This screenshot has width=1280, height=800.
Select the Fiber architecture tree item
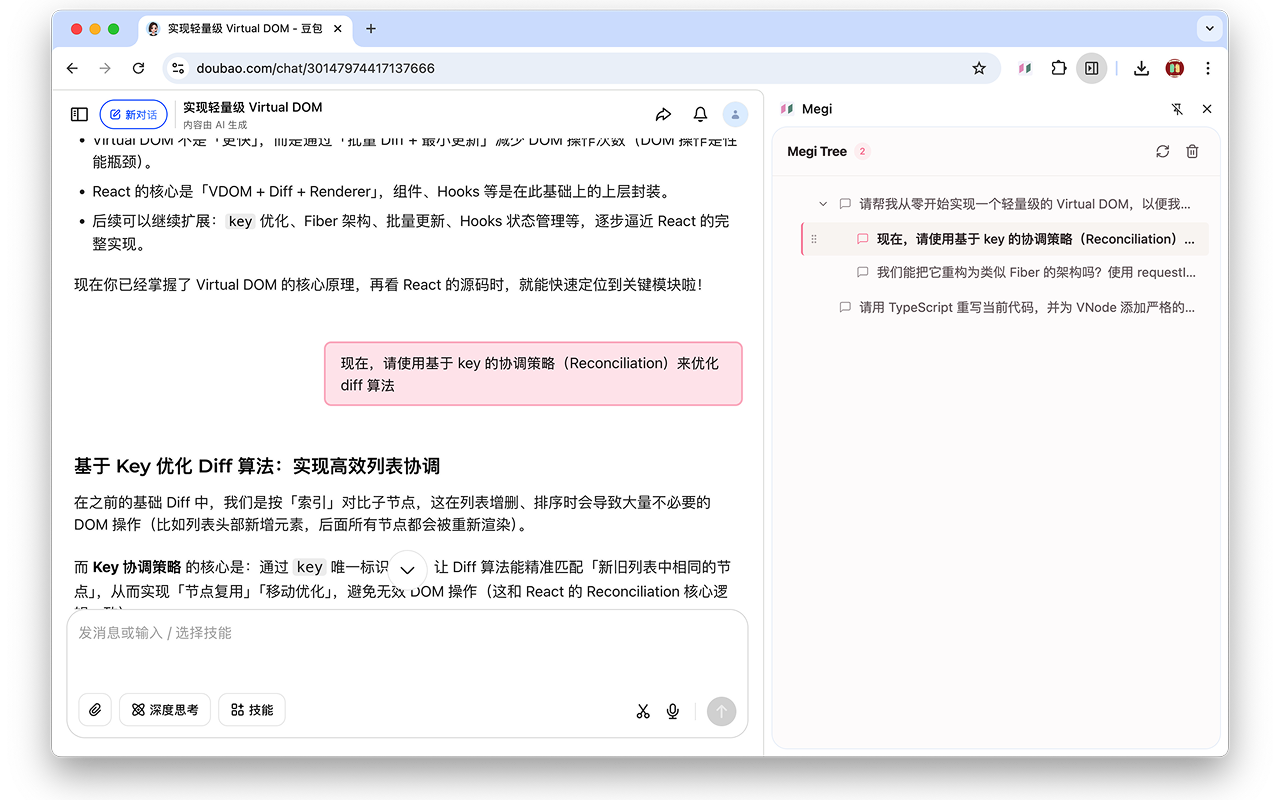pyautogui.click(x=1035, y=272)
